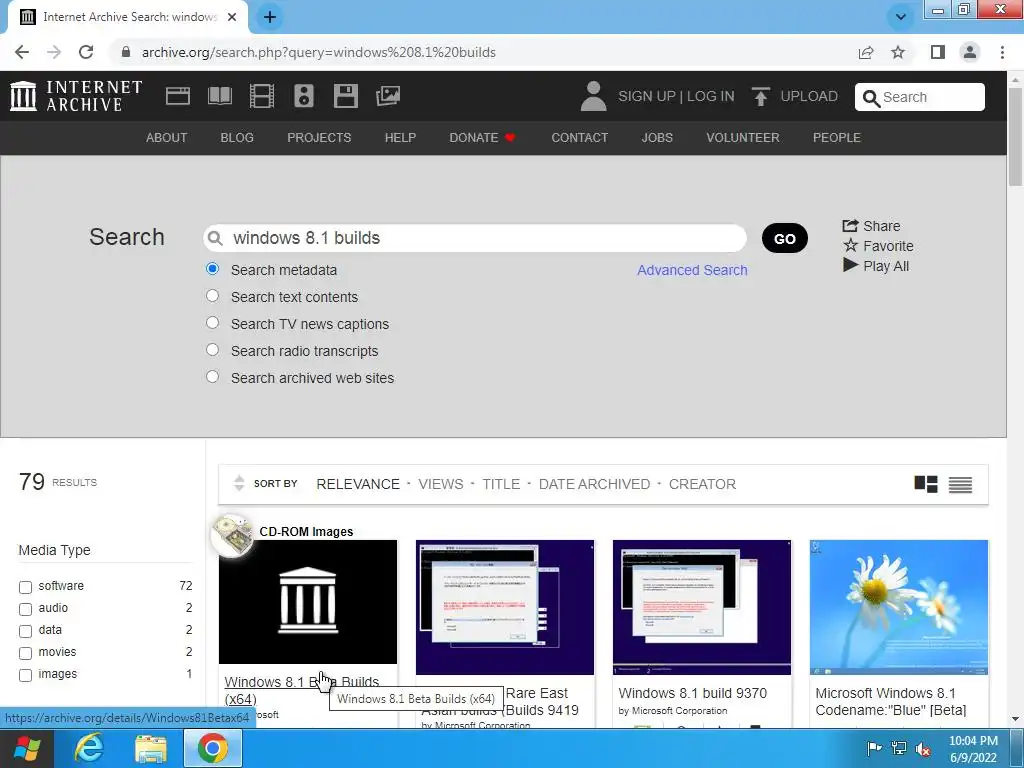Open the BLOG menu item
The width and height of the screenshot is (1024, 768).
(x=237, y=138)
